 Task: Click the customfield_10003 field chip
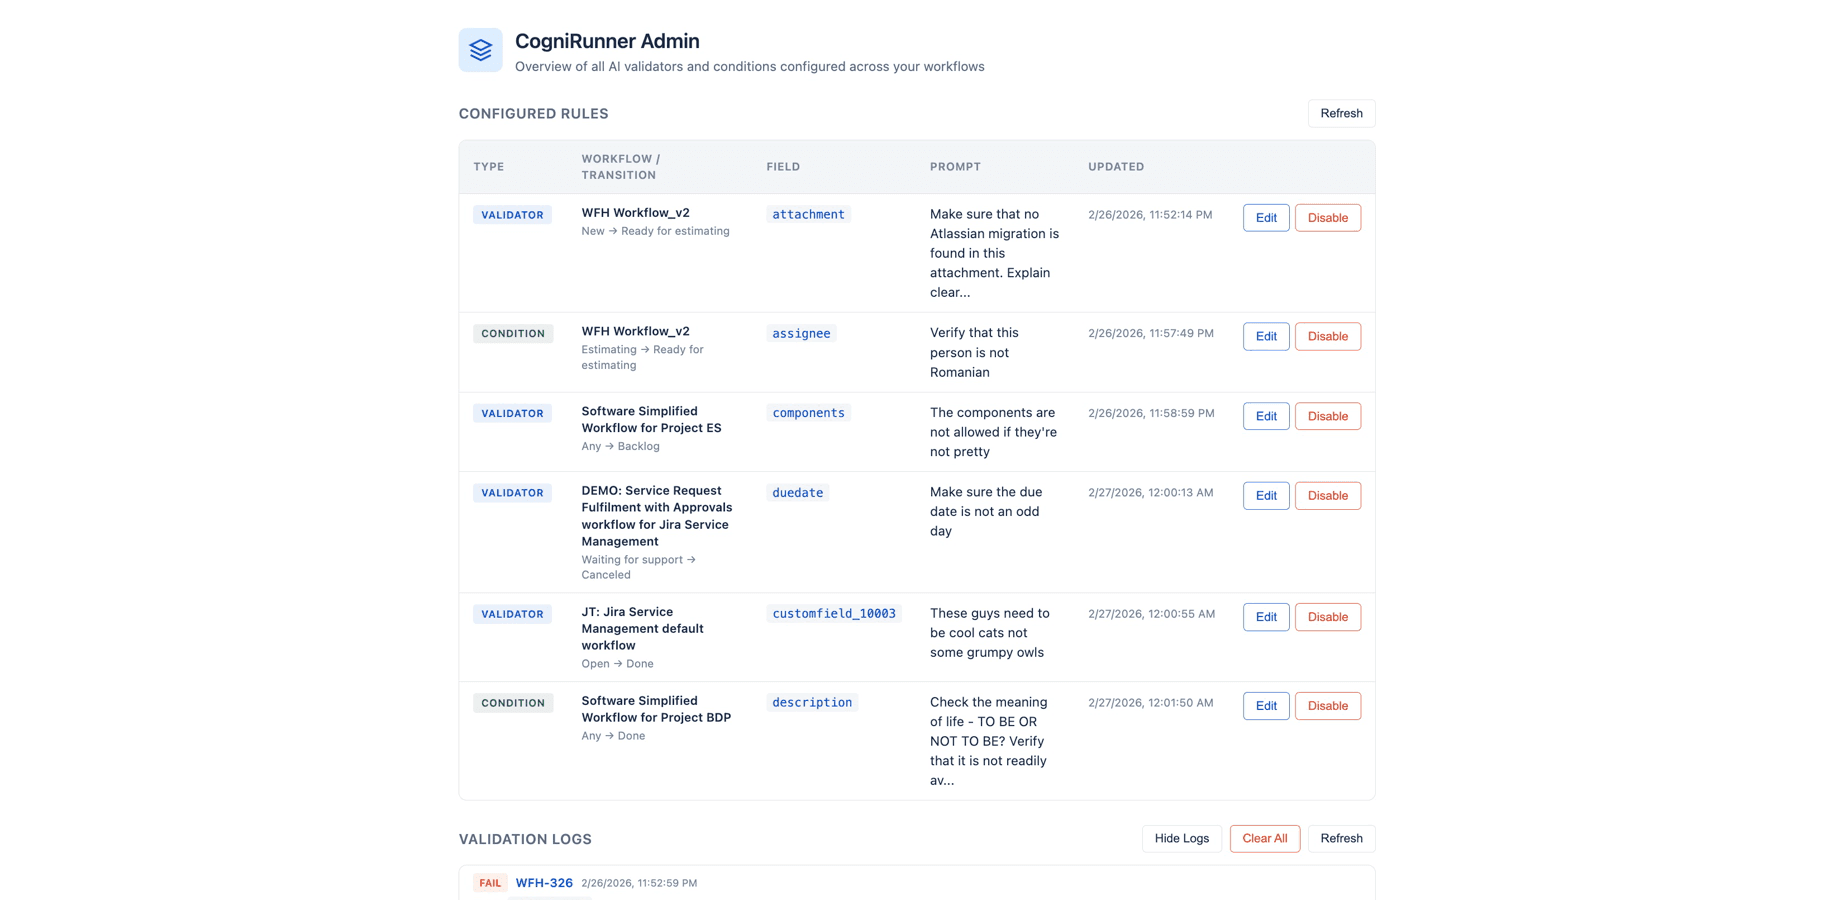pos(835,613)
